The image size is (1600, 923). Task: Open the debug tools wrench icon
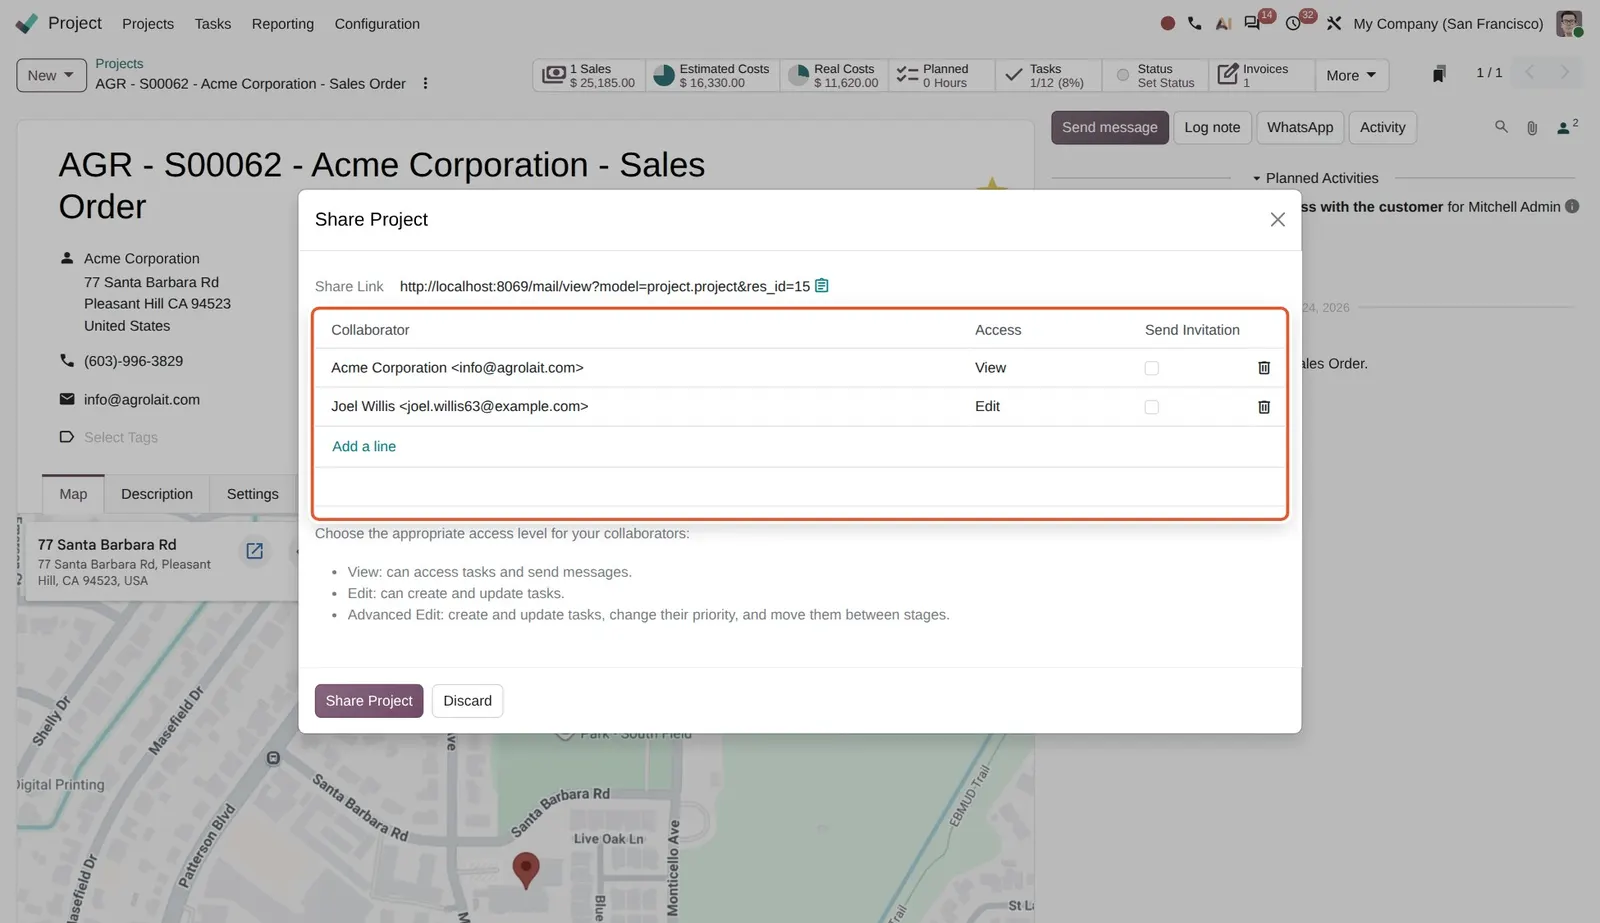1334,23
